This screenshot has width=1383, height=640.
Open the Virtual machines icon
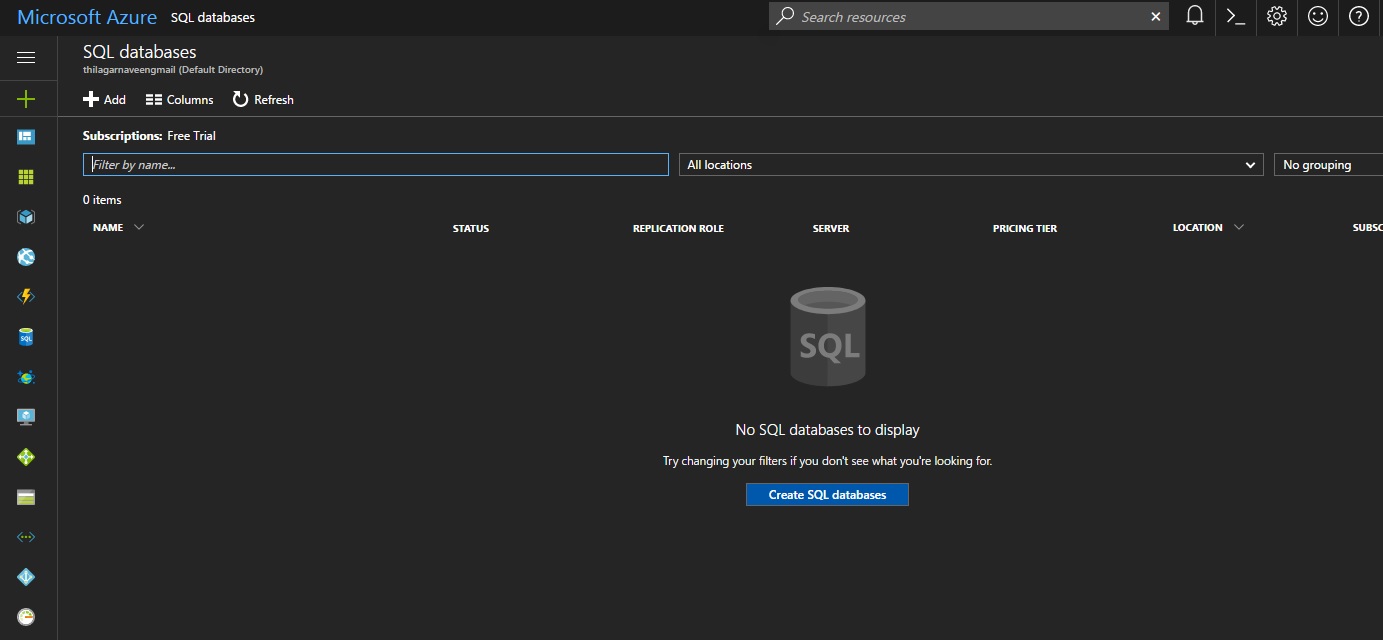(27, 416)
